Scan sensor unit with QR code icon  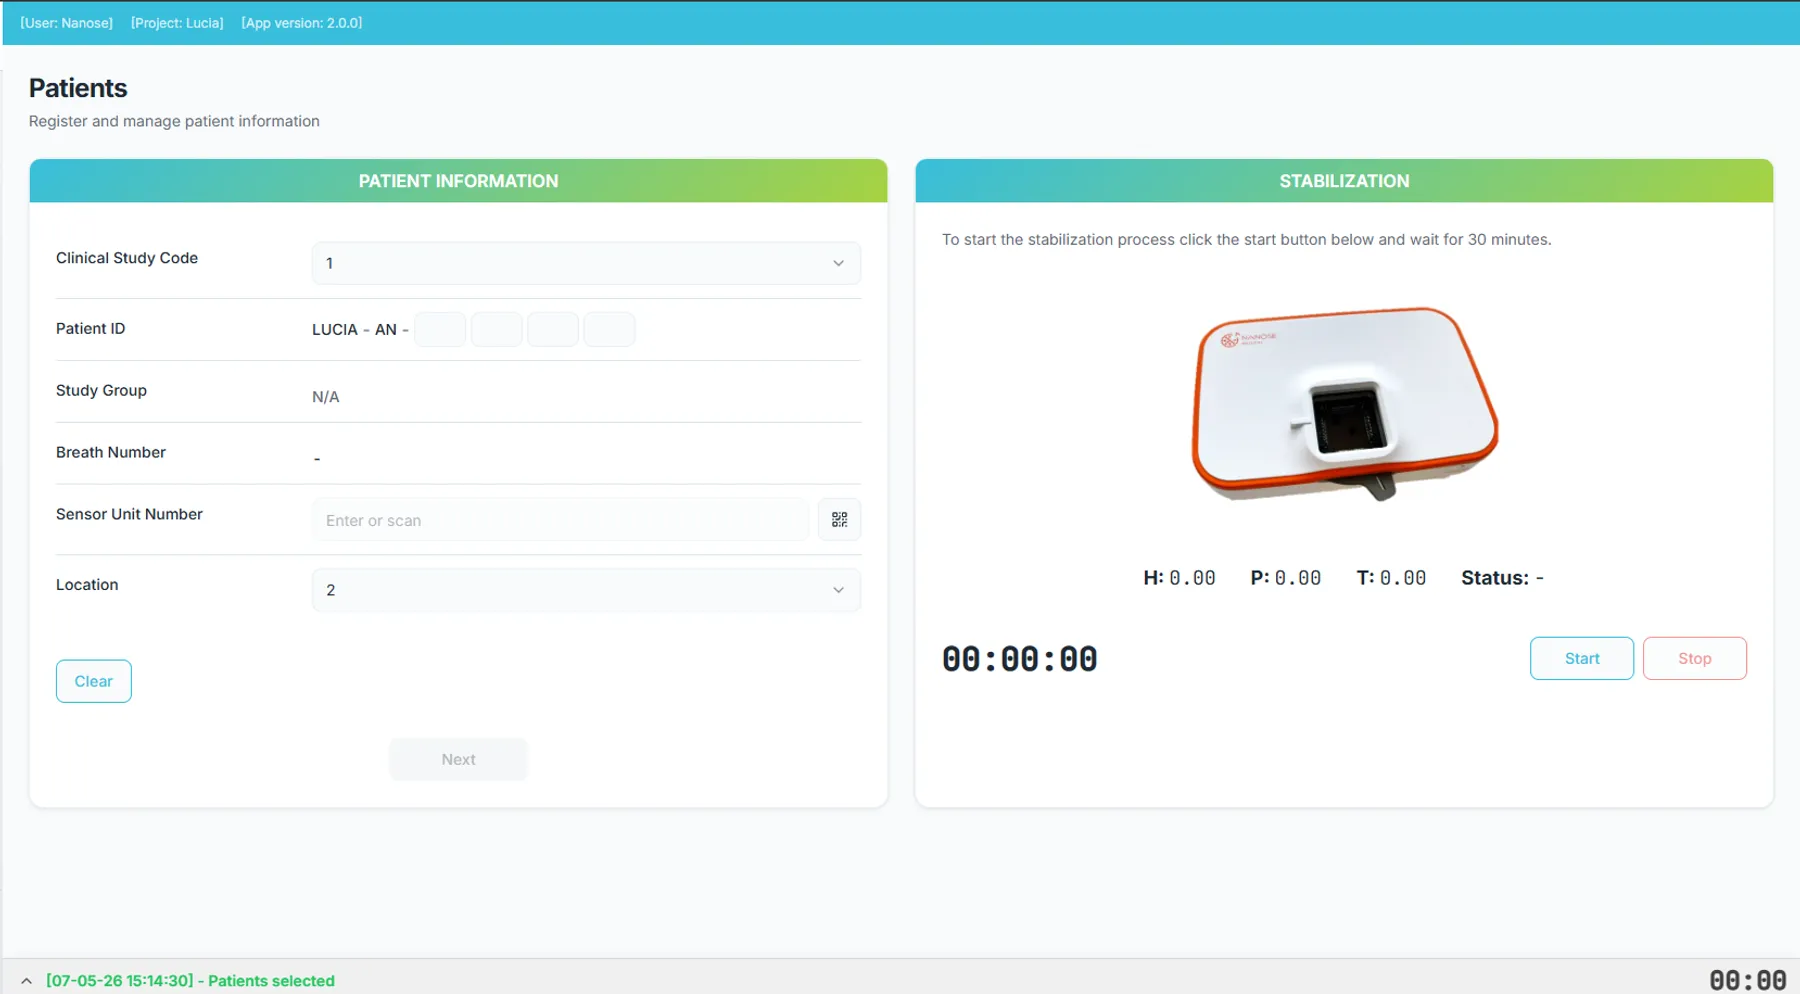tap(839, 520)
